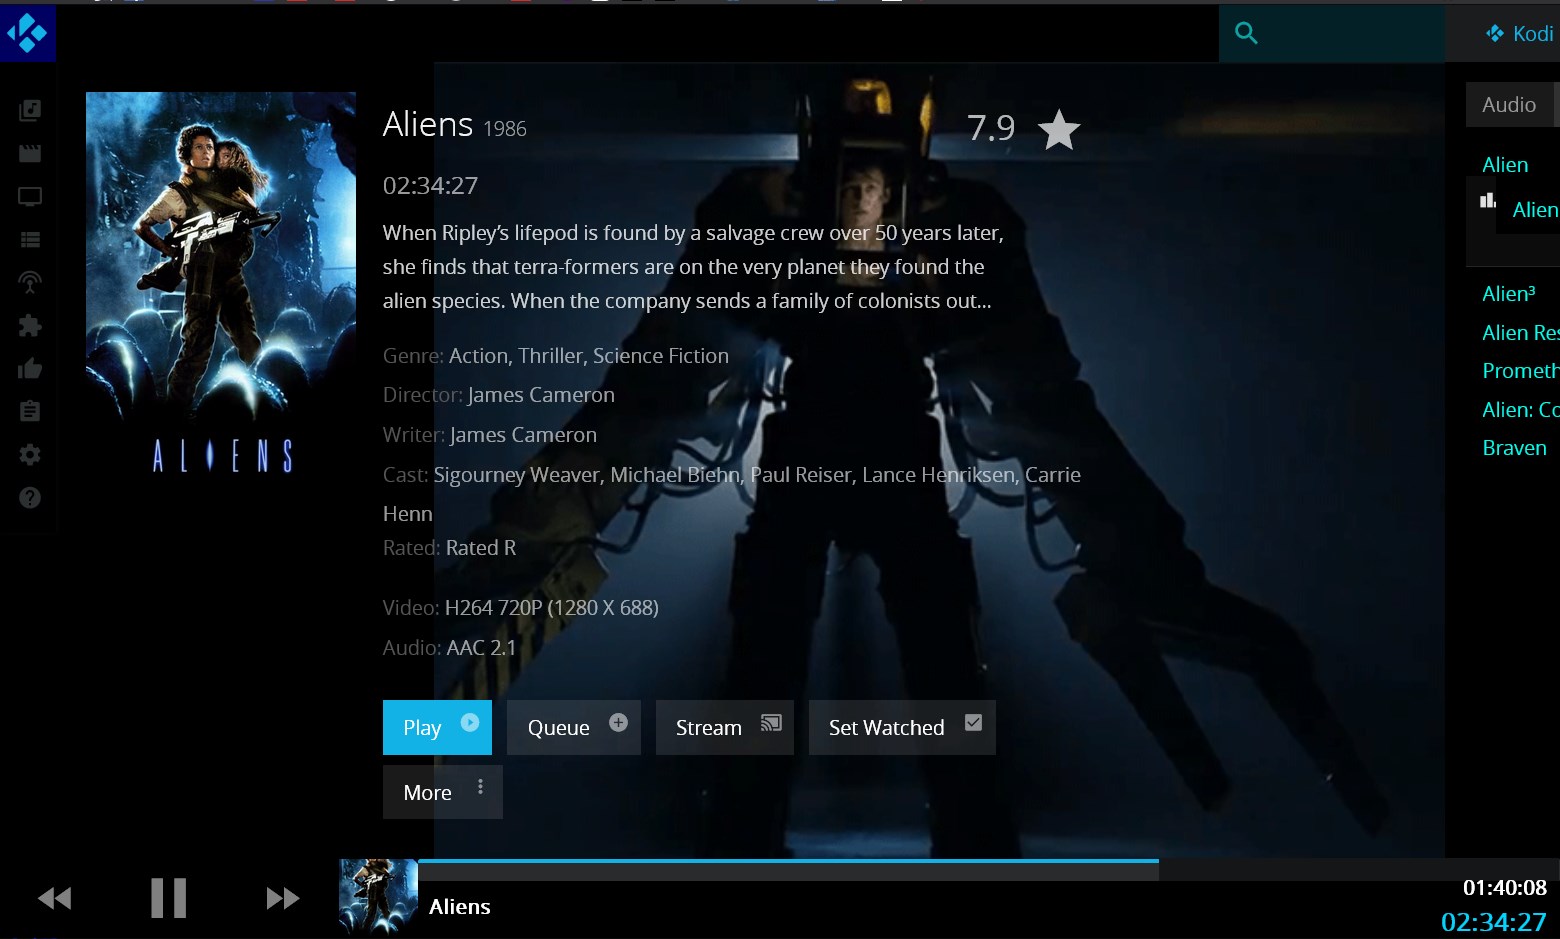
Task: Click the Aliens movie poster
Action: [221, 285]
